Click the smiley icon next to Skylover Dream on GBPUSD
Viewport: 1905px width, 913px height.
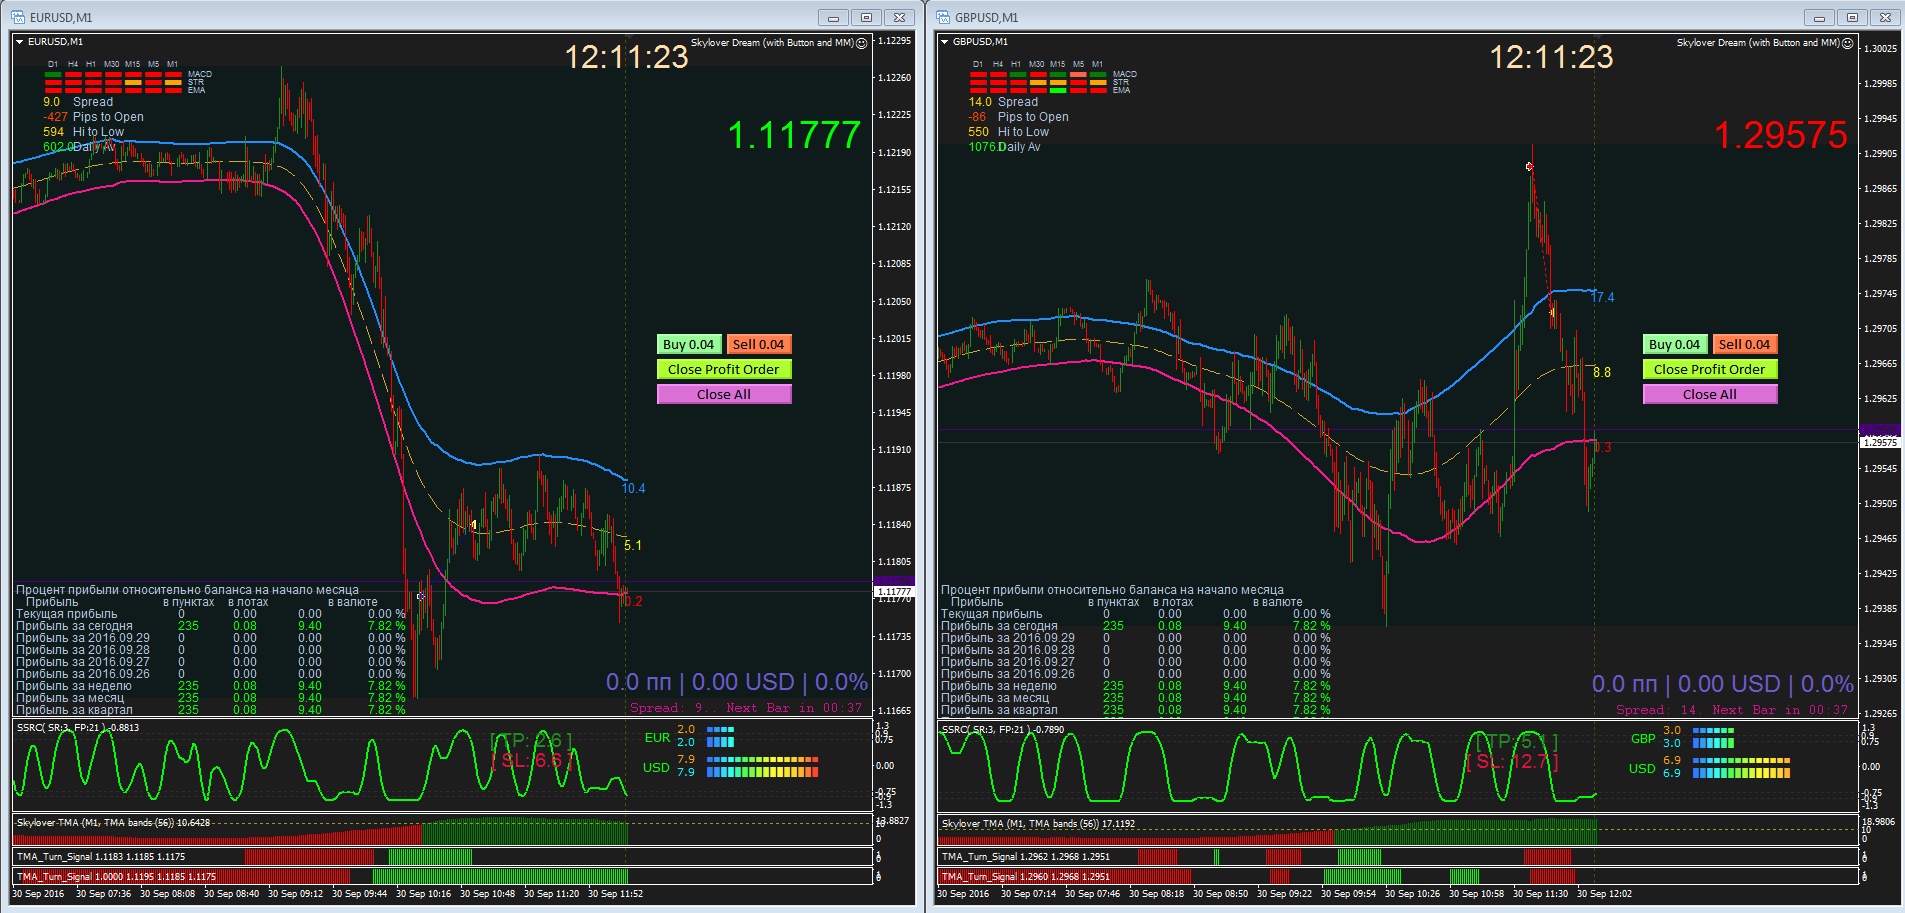tap(1848, 43)
